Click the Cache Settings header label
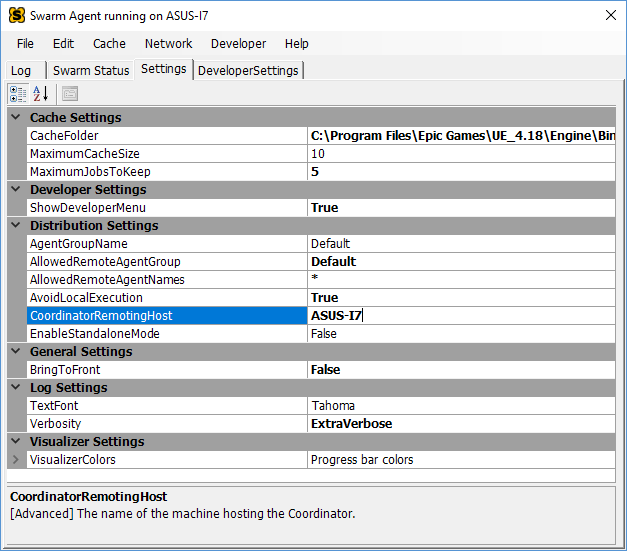The width and height of the screenshot is (627, 551). [x=76, y=118]
